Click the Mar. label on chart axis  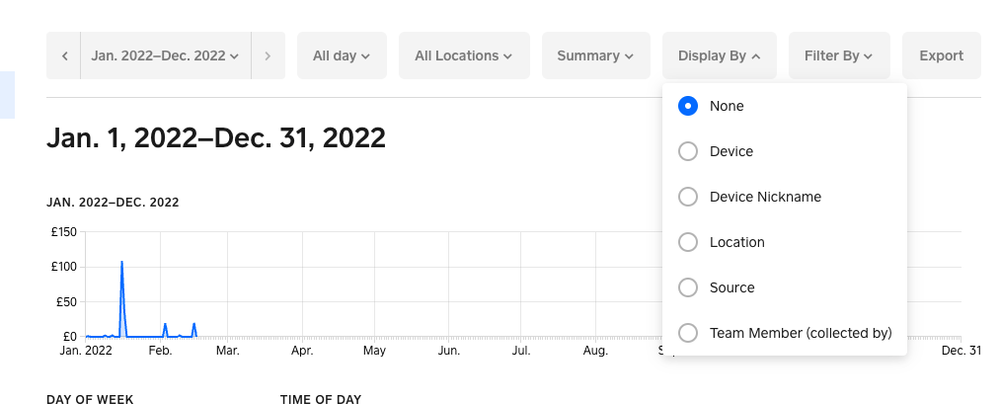point(228,351)
